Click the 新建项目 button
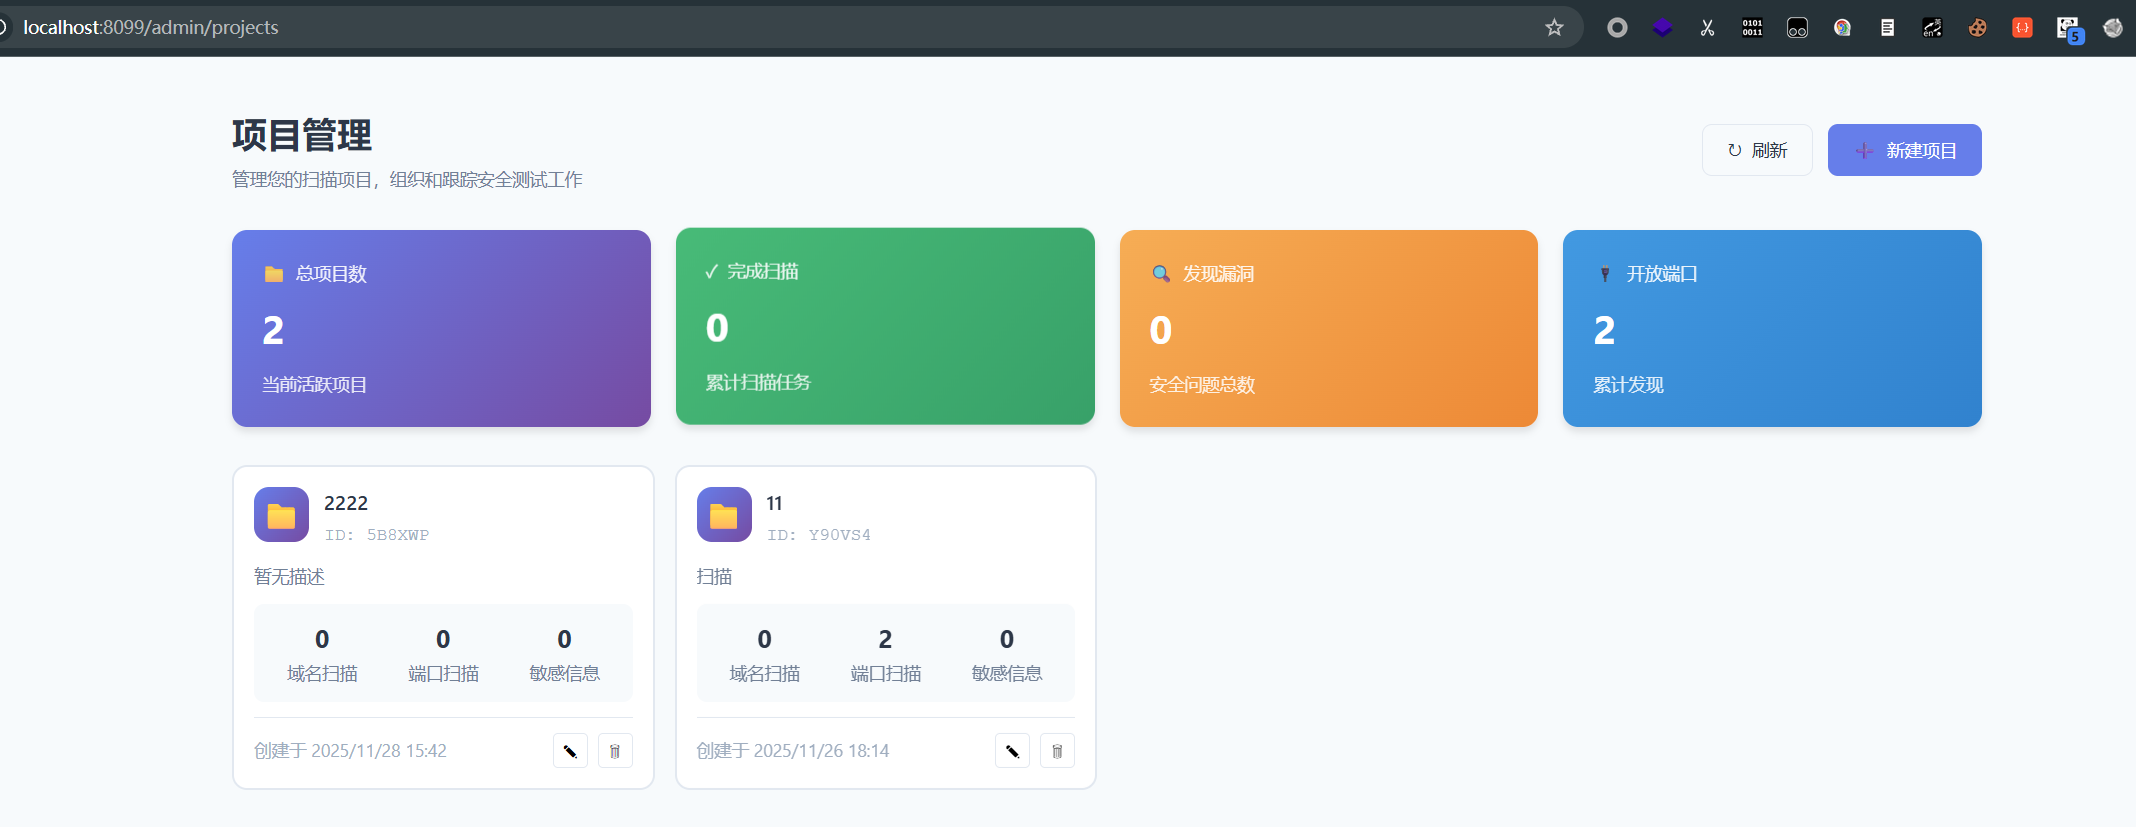This screenshot has width=2136, height=827. [1904, 150]
